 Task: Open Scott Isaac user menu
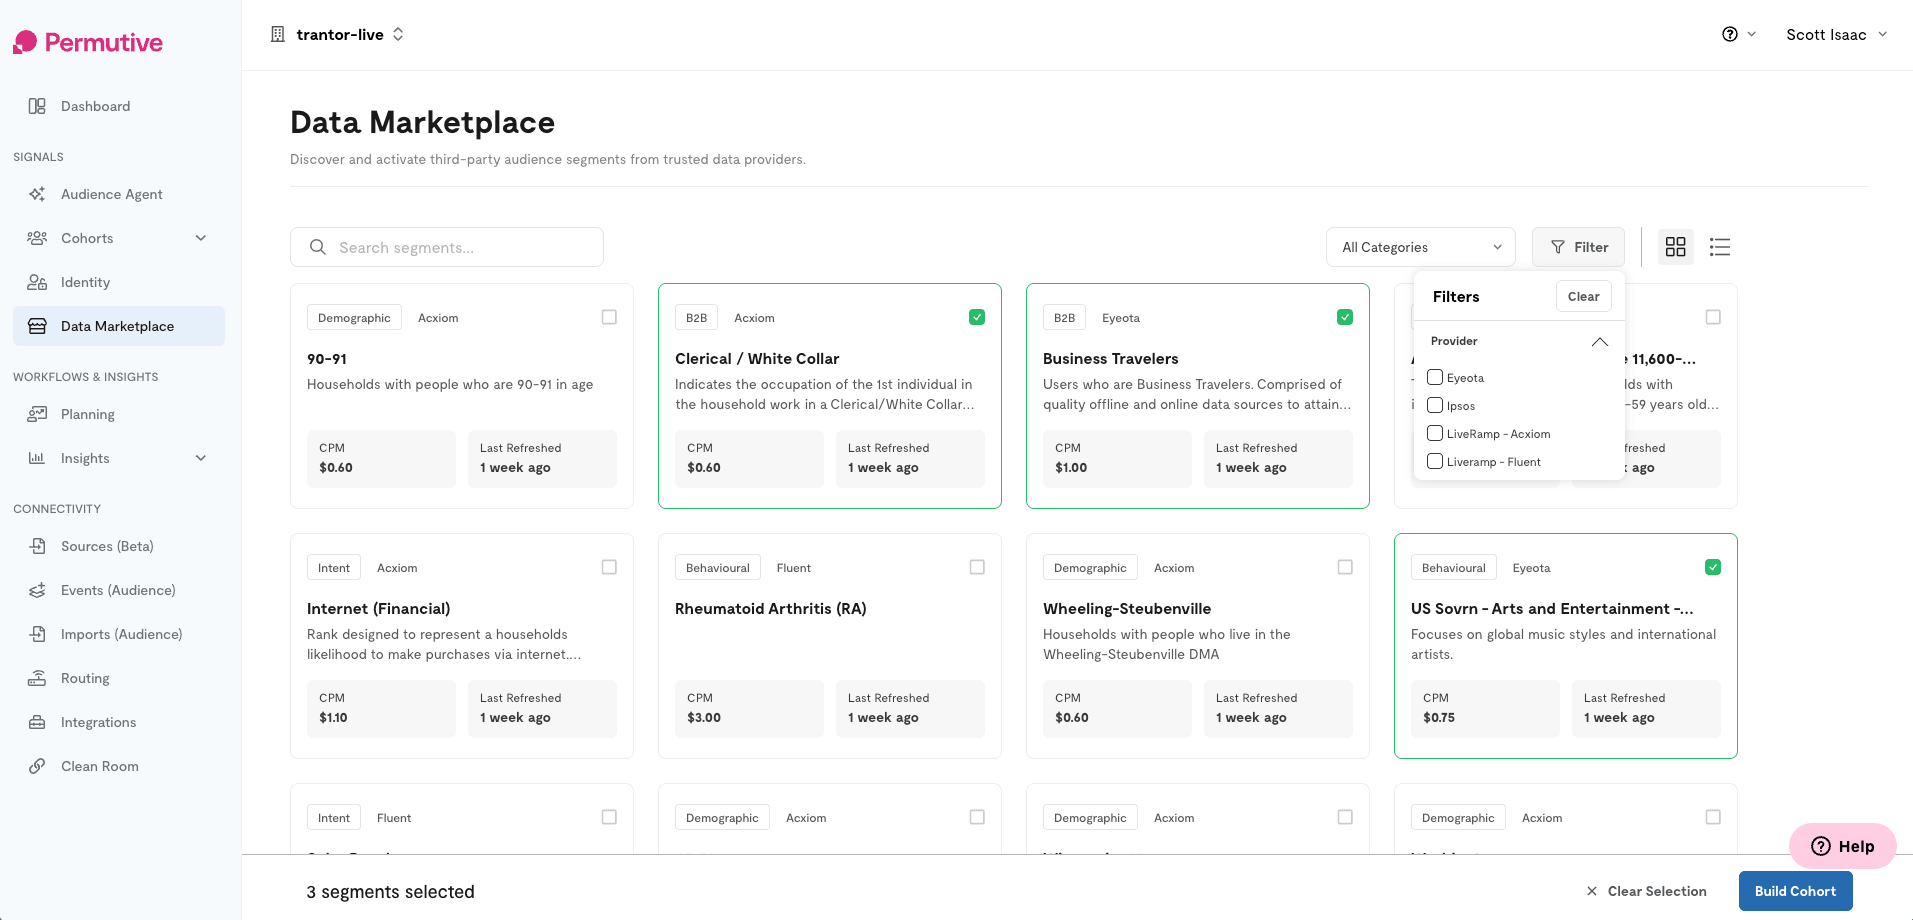tap(1837, 34)
